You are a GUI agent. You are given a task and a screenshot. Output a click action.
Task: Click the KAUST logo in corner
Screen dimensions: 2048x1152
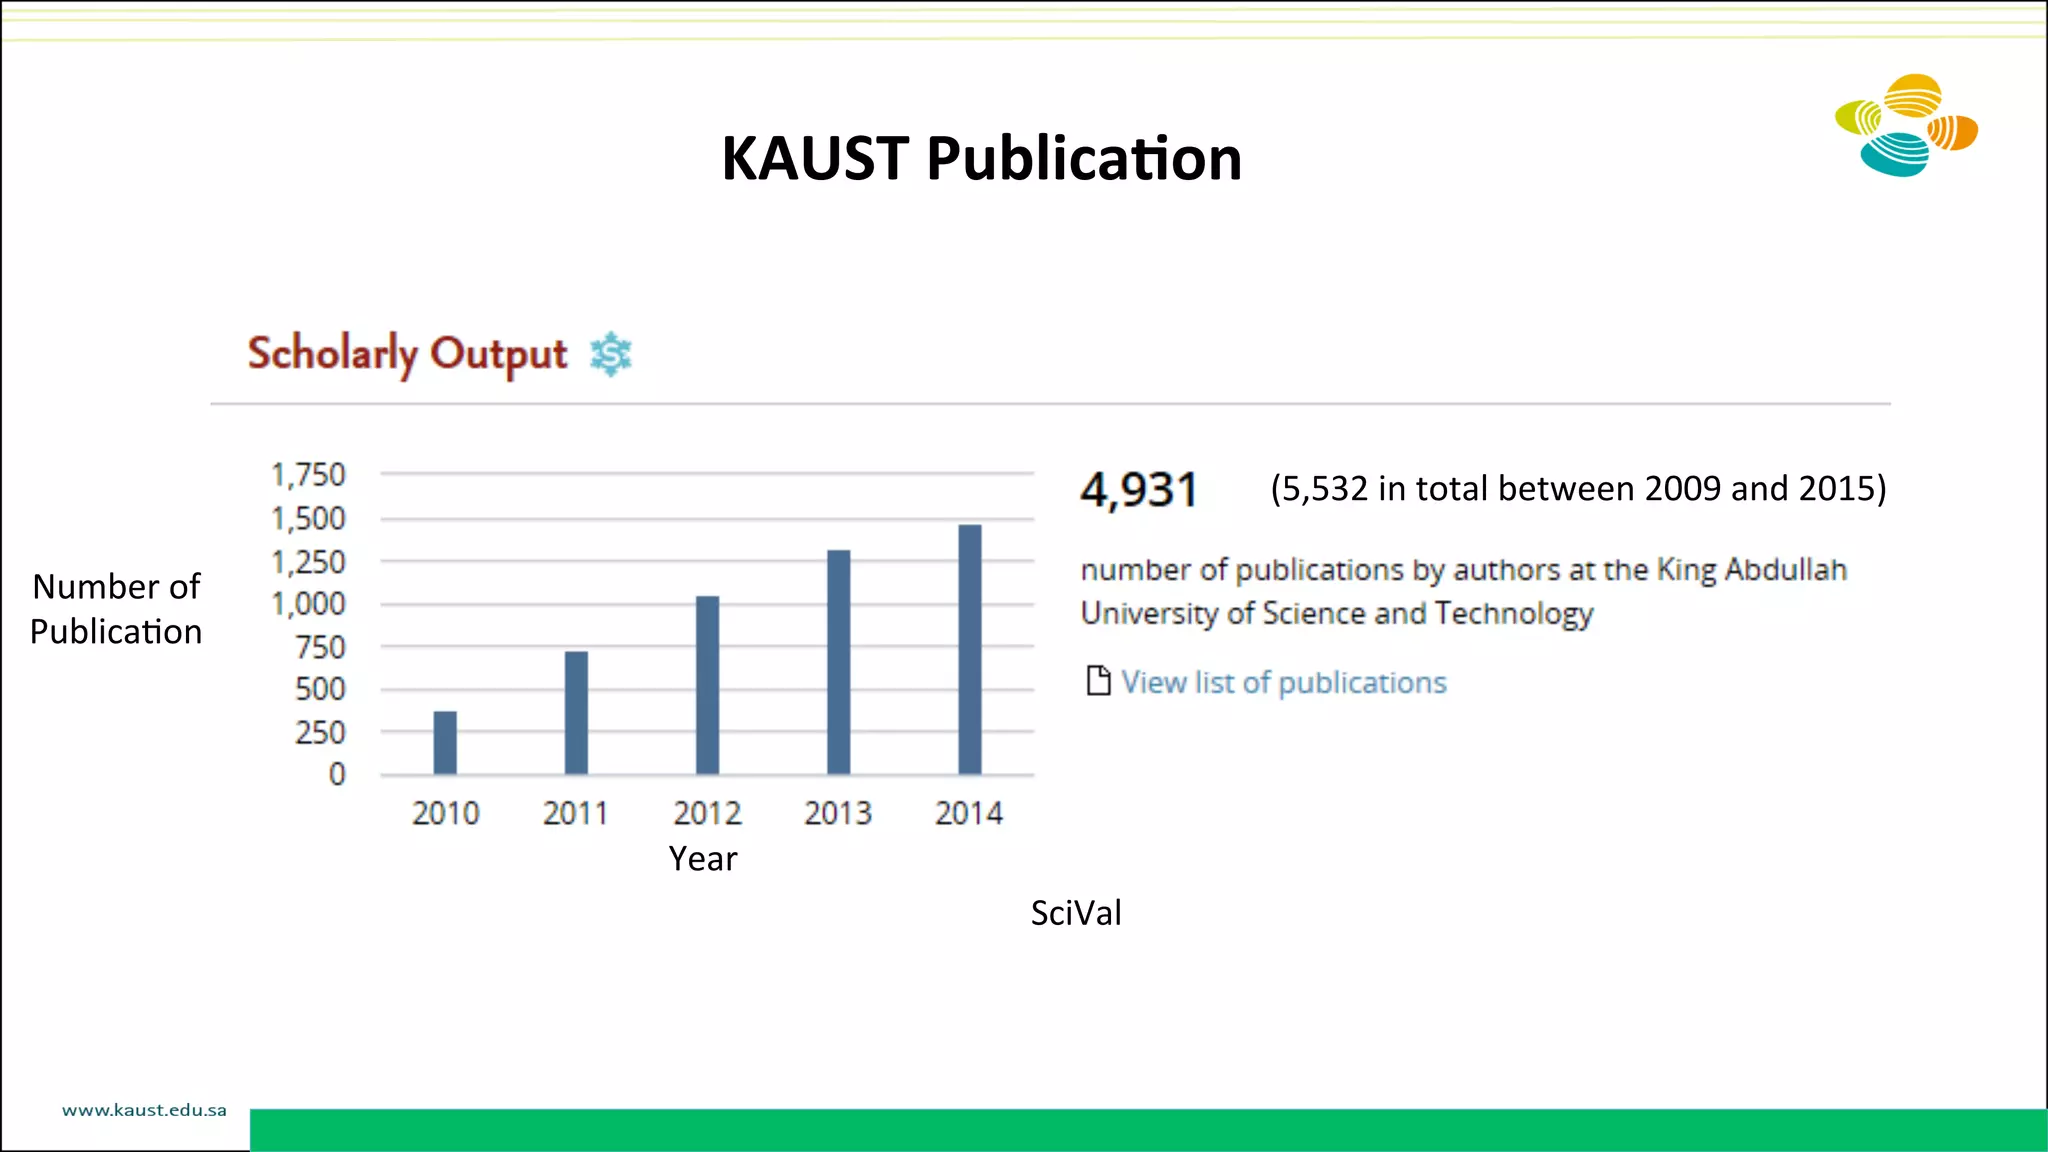click(x=1907, y=125)
